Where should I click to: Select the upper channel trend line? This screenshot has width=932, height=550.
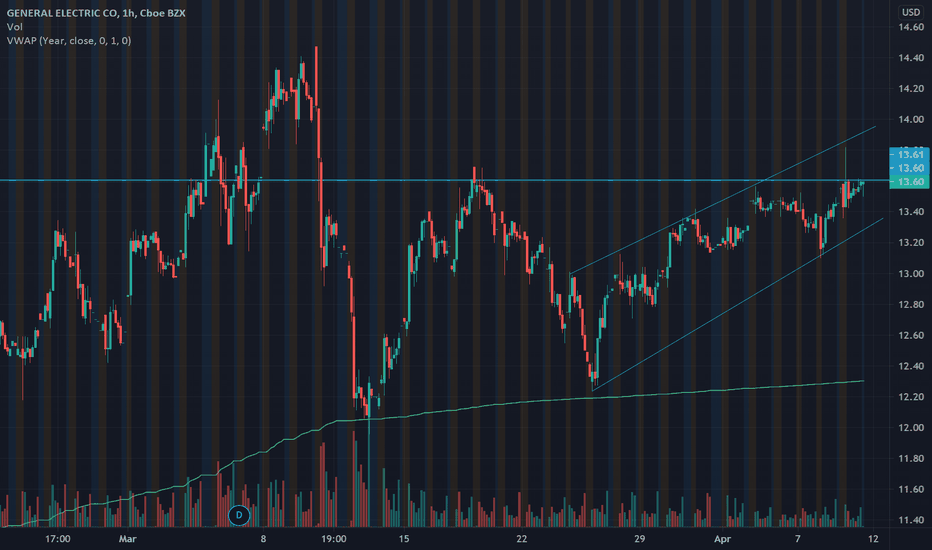pos(722,200)
